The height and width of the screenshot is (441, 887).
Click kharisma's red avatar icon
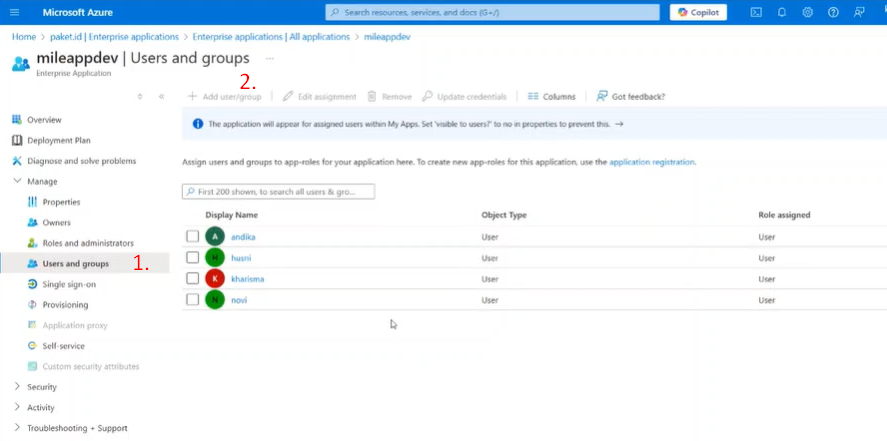[215, 278]
